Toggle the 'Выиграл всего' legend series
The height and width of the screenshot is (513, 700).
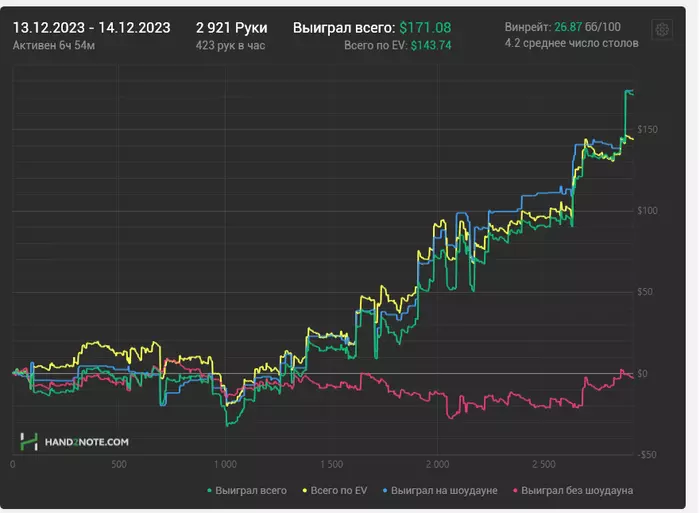(x=247, y=490)
